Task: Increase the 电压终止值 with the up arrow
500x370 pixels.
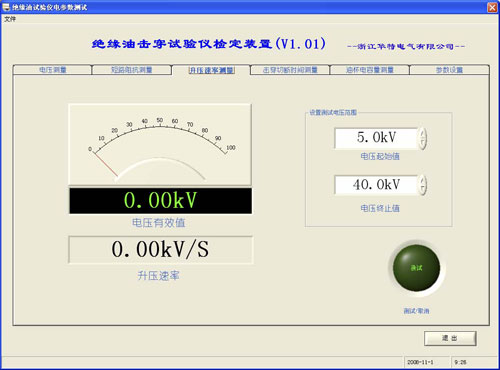Action: click(423, 180)
